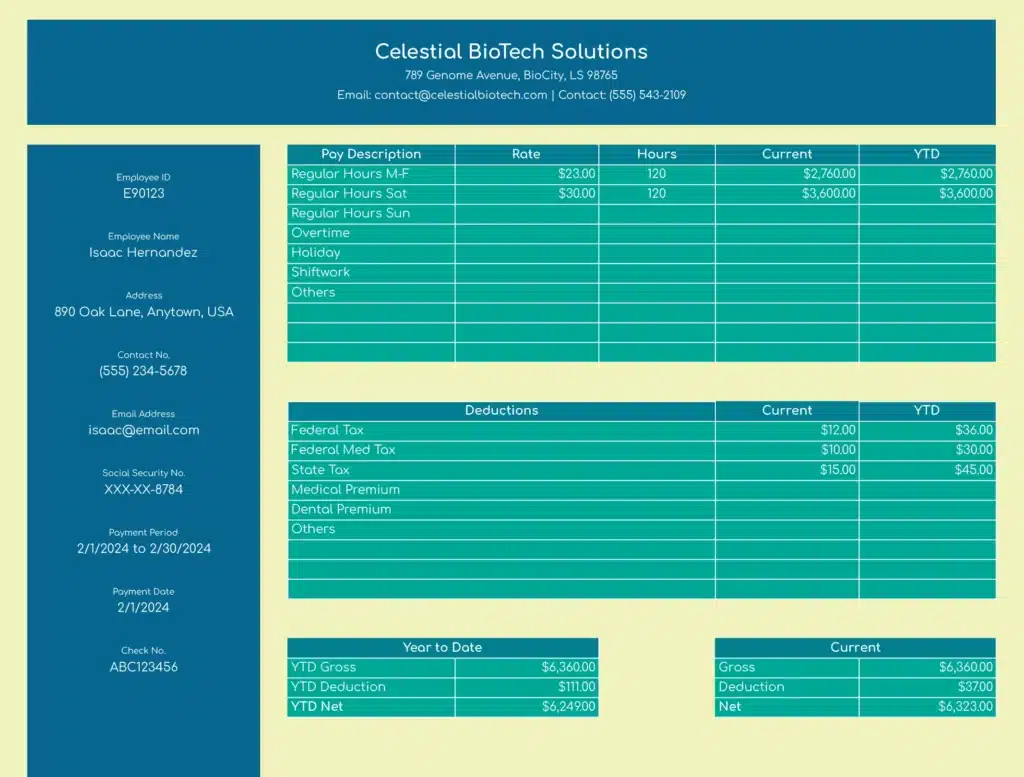Click the Celestial BioTech Solutions company title
The height and width of the screenshot is (777, 1024).
(511, 51)
